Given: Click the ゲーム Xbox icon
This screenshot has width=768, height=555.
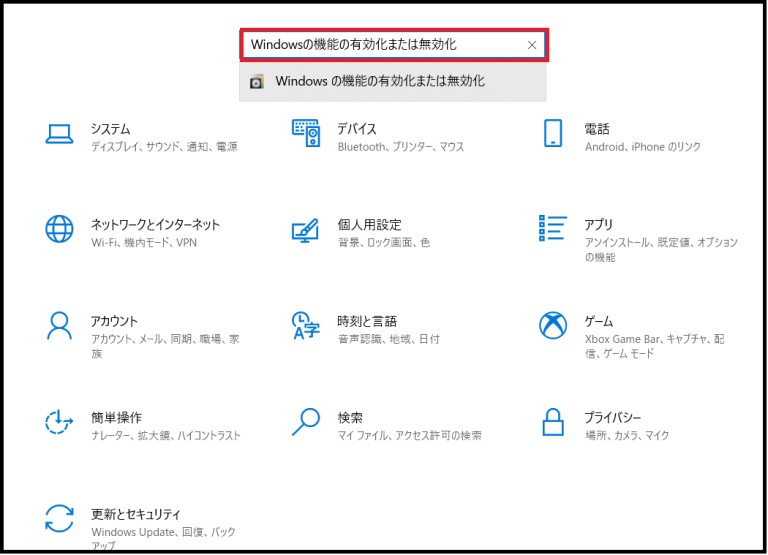Looking at the screenshot, I should tap(553, 325).
